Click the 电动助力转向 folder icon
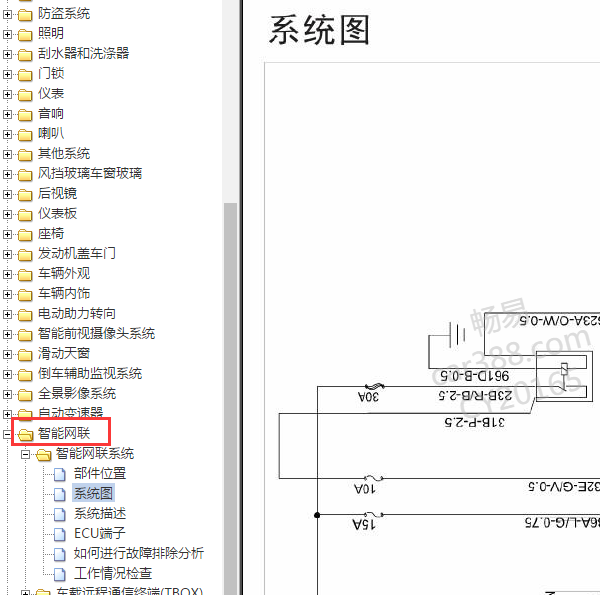Image resolution: width=600 pixels, height=595 pixels. (x=25, y=315)
